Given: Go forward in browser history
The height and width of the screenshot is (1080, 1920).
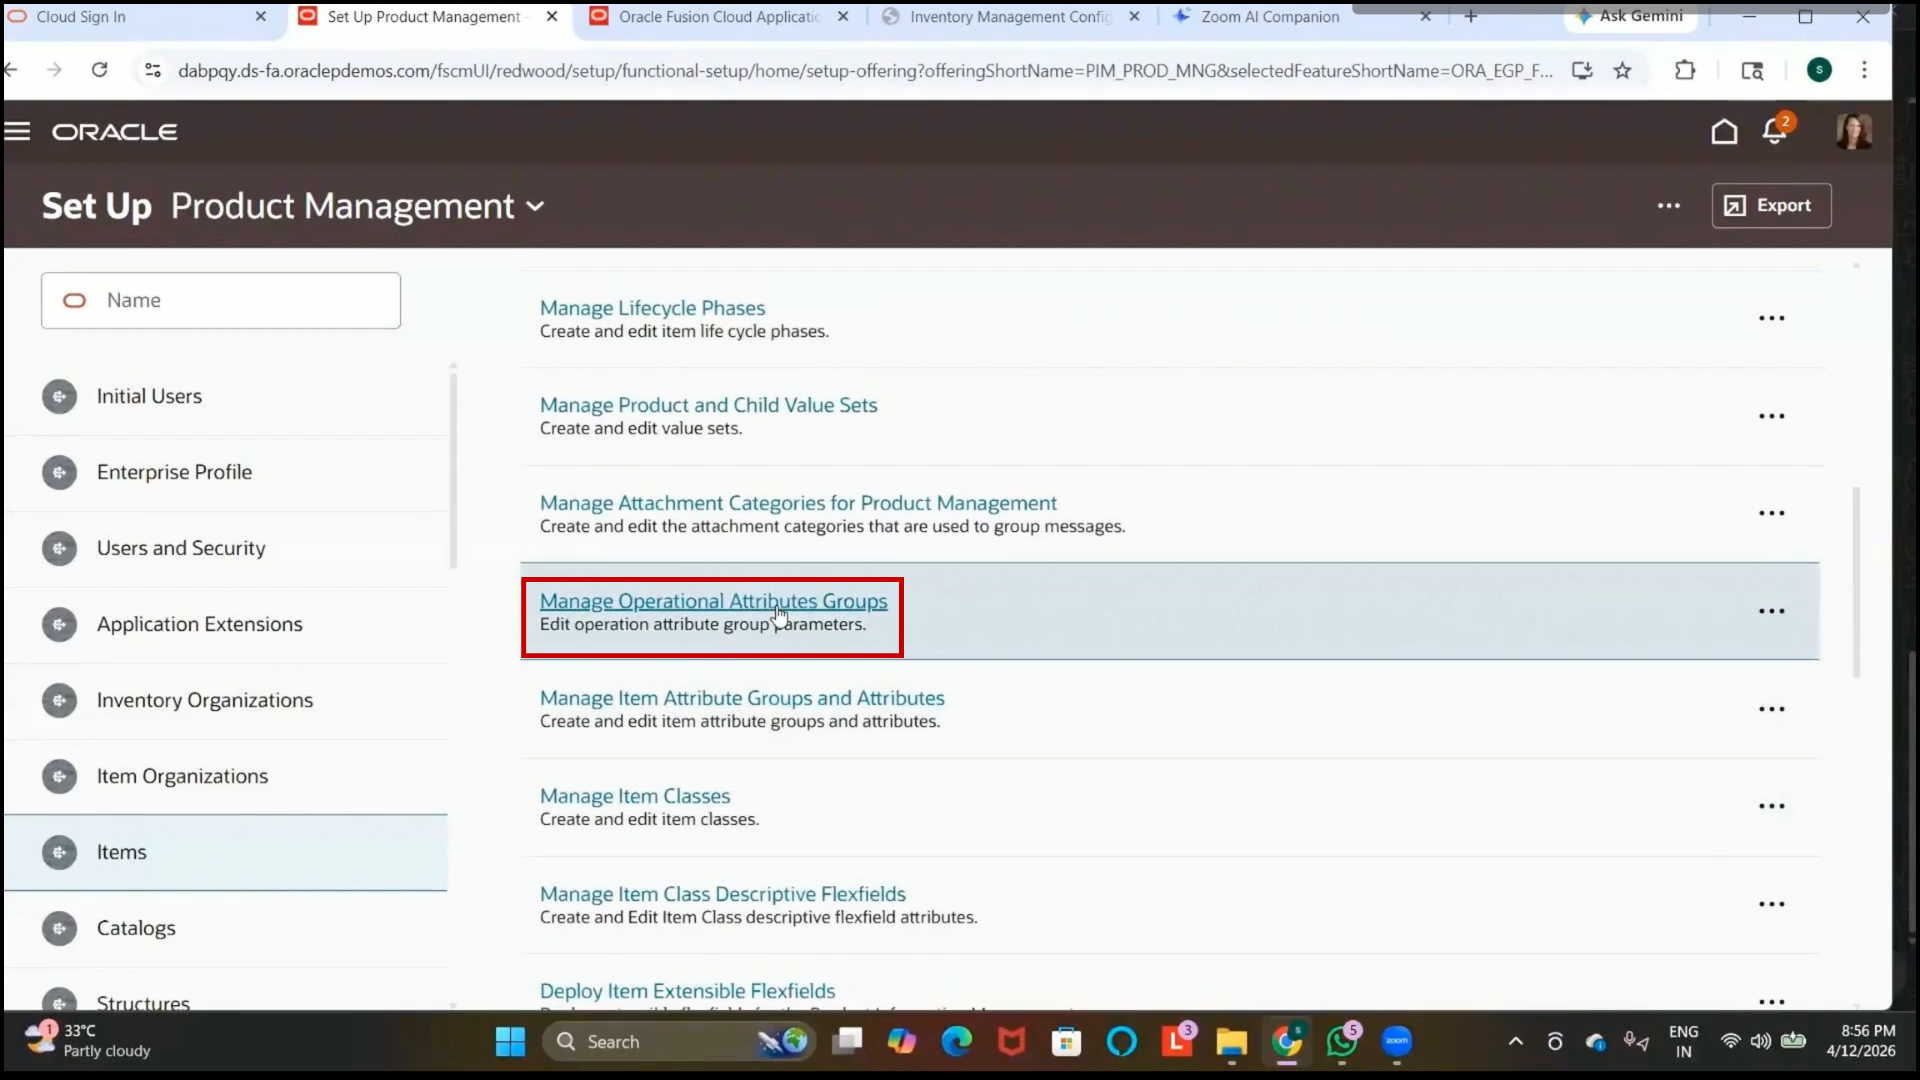Looking at the screenshot, I should click(54, 70).
